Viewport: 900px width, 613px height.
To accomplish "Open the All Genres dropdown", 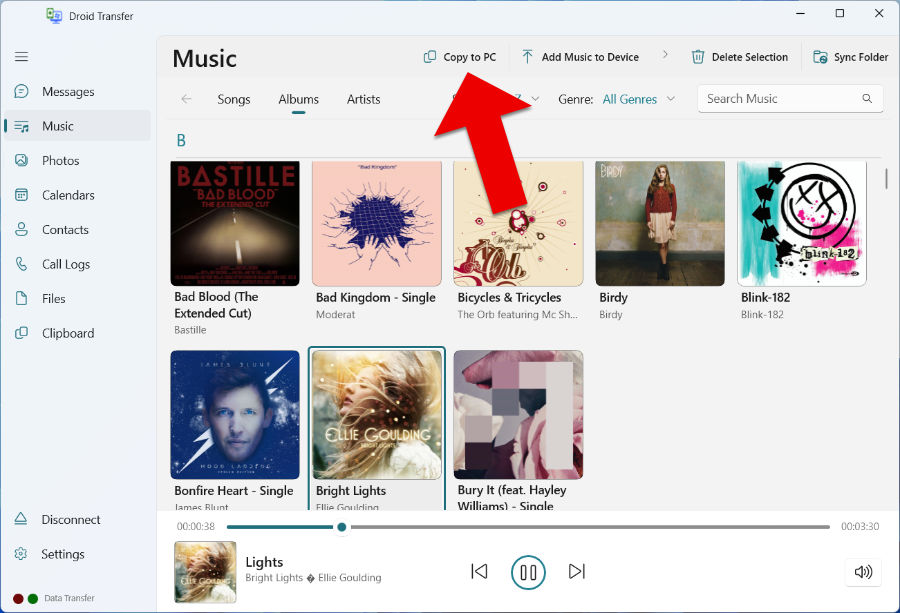I will point(638,99).
